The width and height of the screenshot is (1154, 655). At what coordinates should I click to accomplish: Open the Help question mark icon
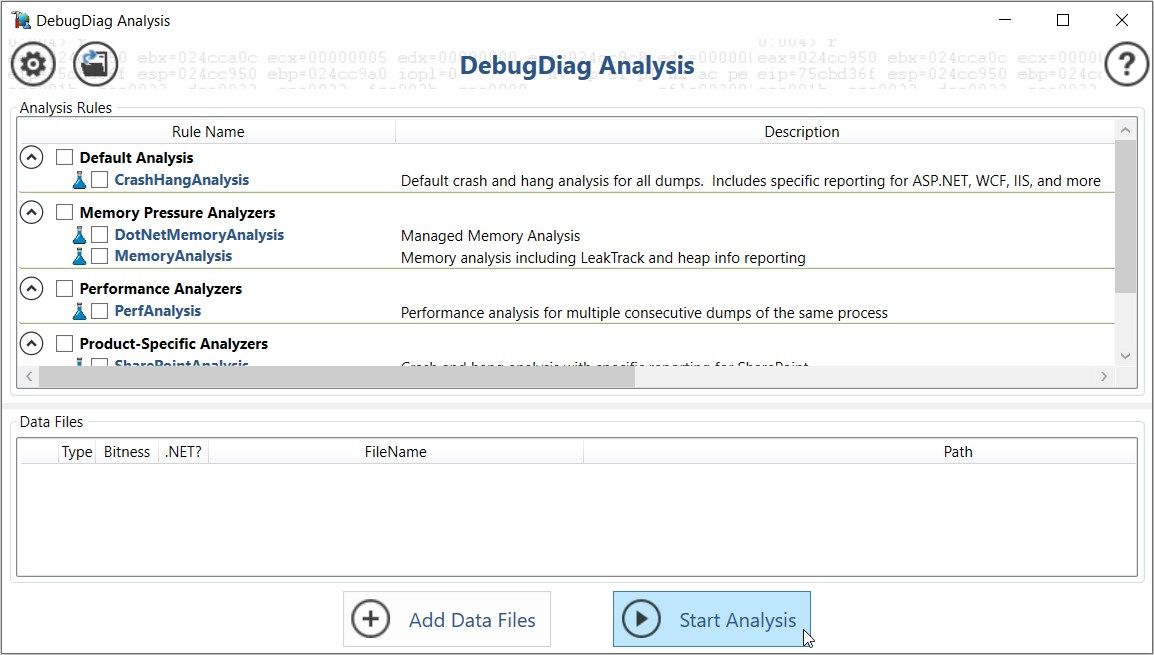[1126, 63]
